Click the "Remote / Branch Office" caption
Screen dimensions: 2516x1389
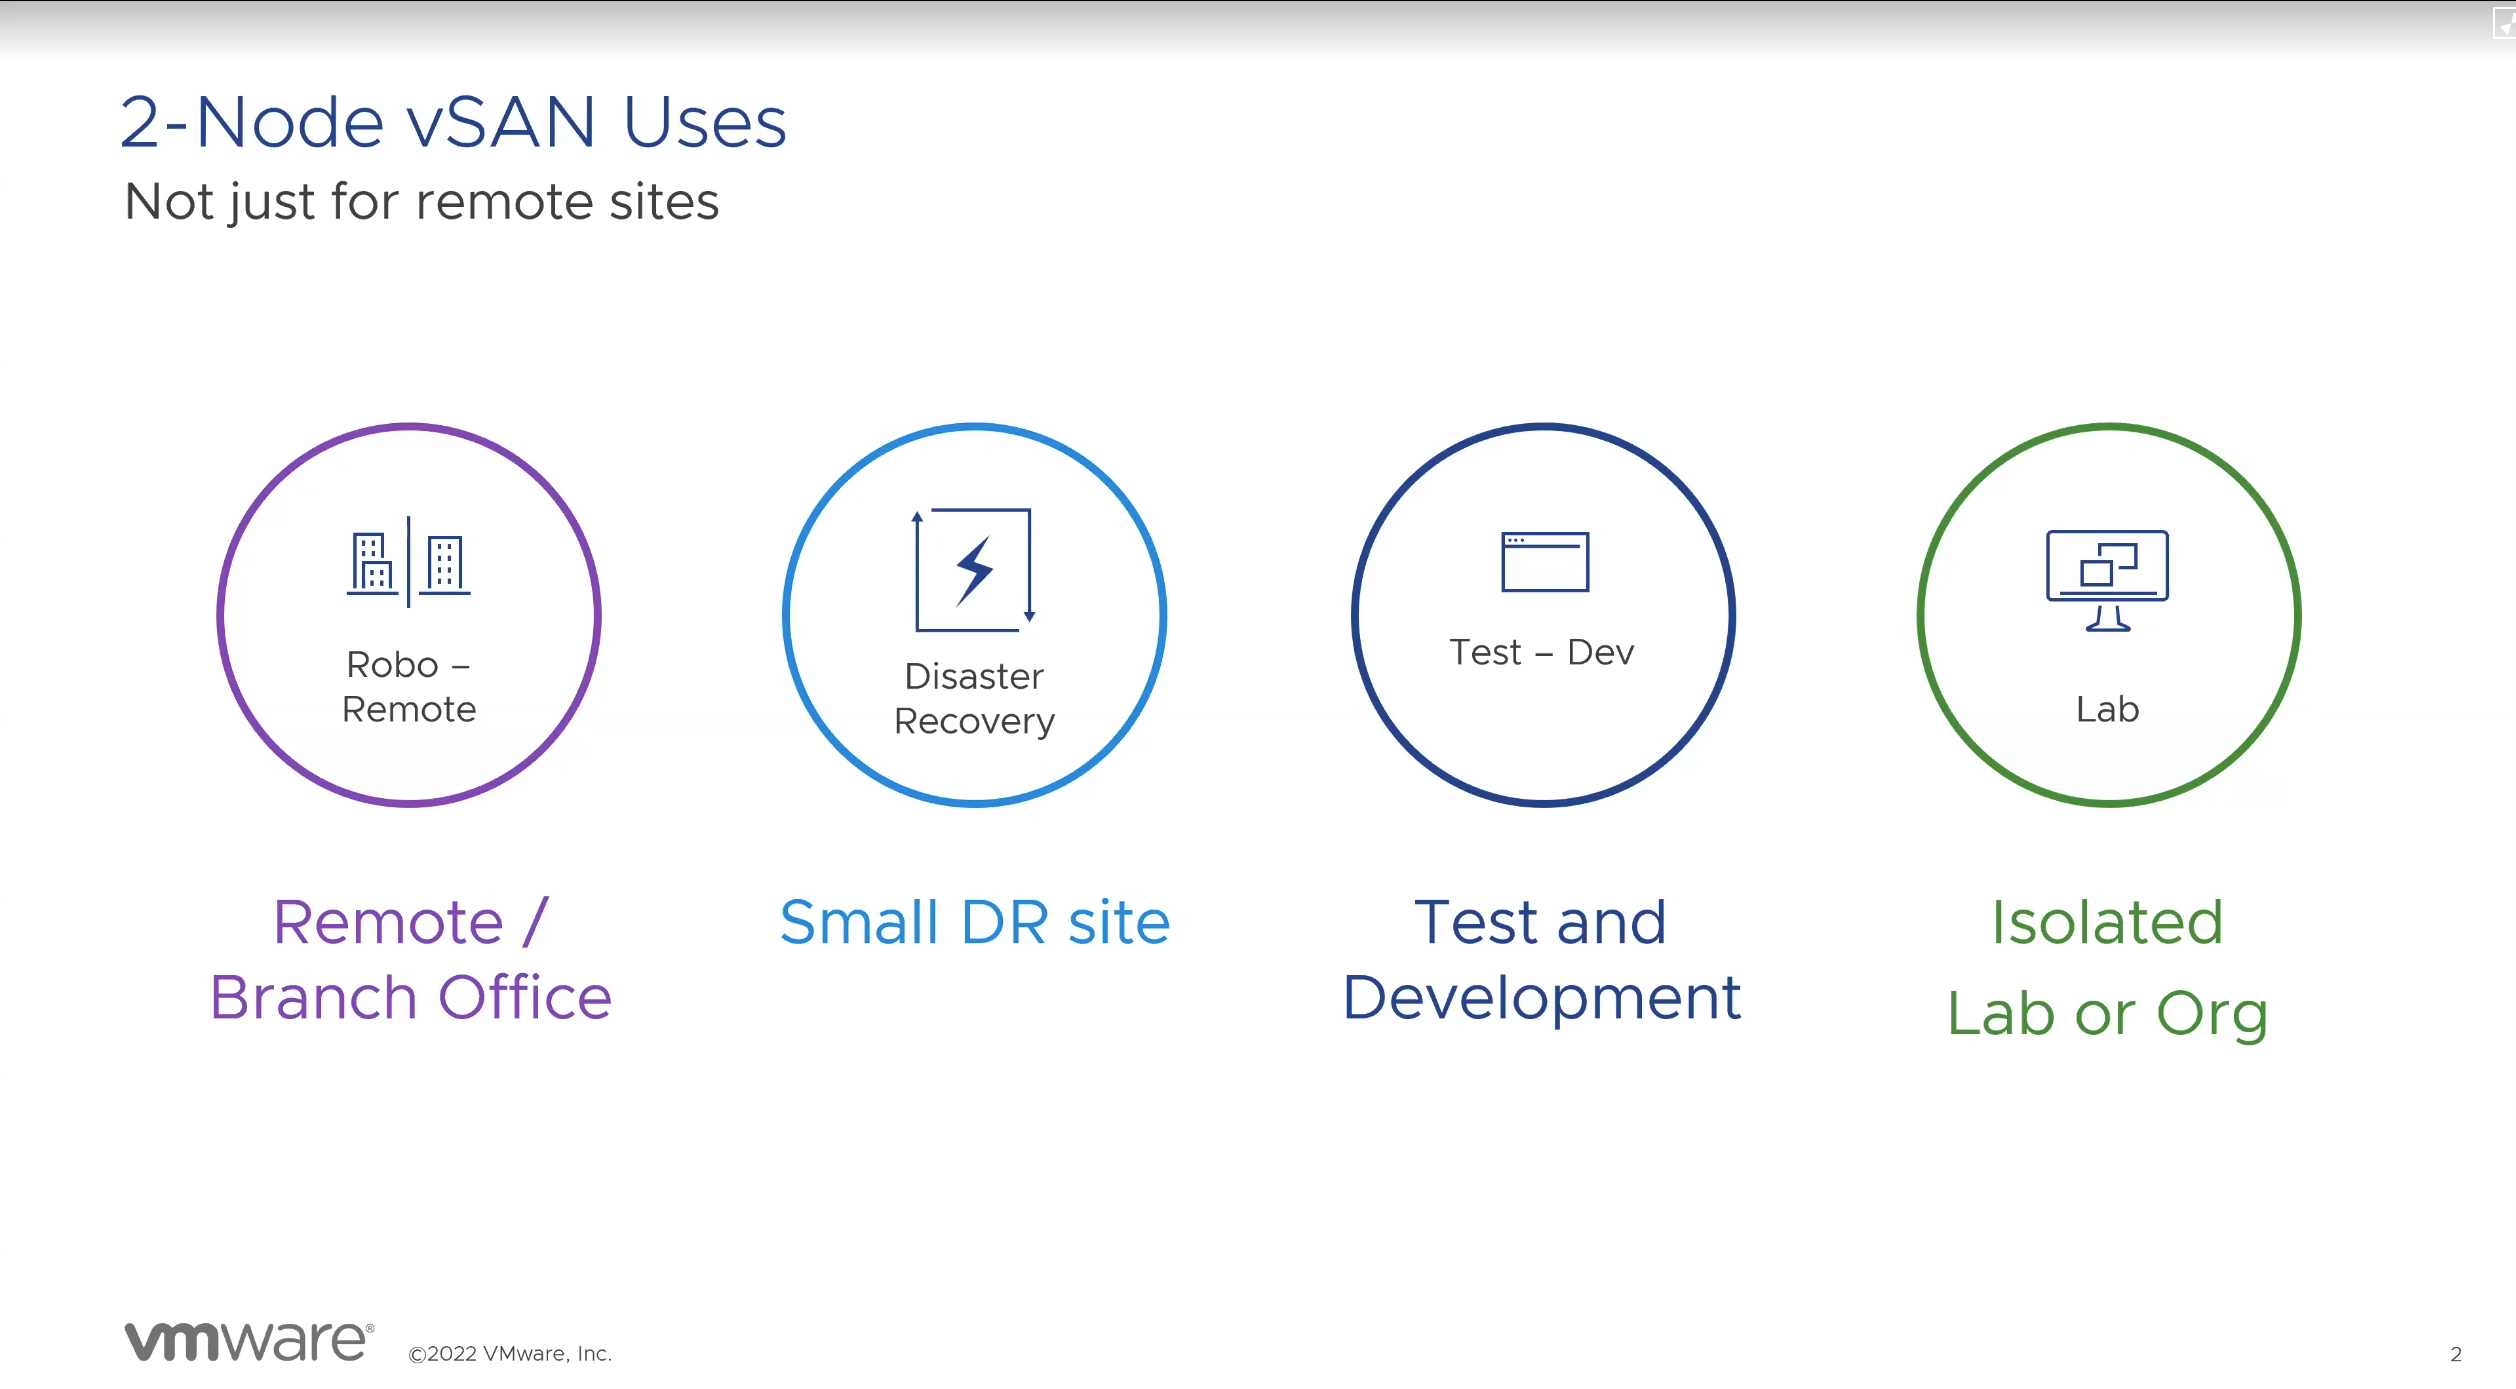[410, 960]
